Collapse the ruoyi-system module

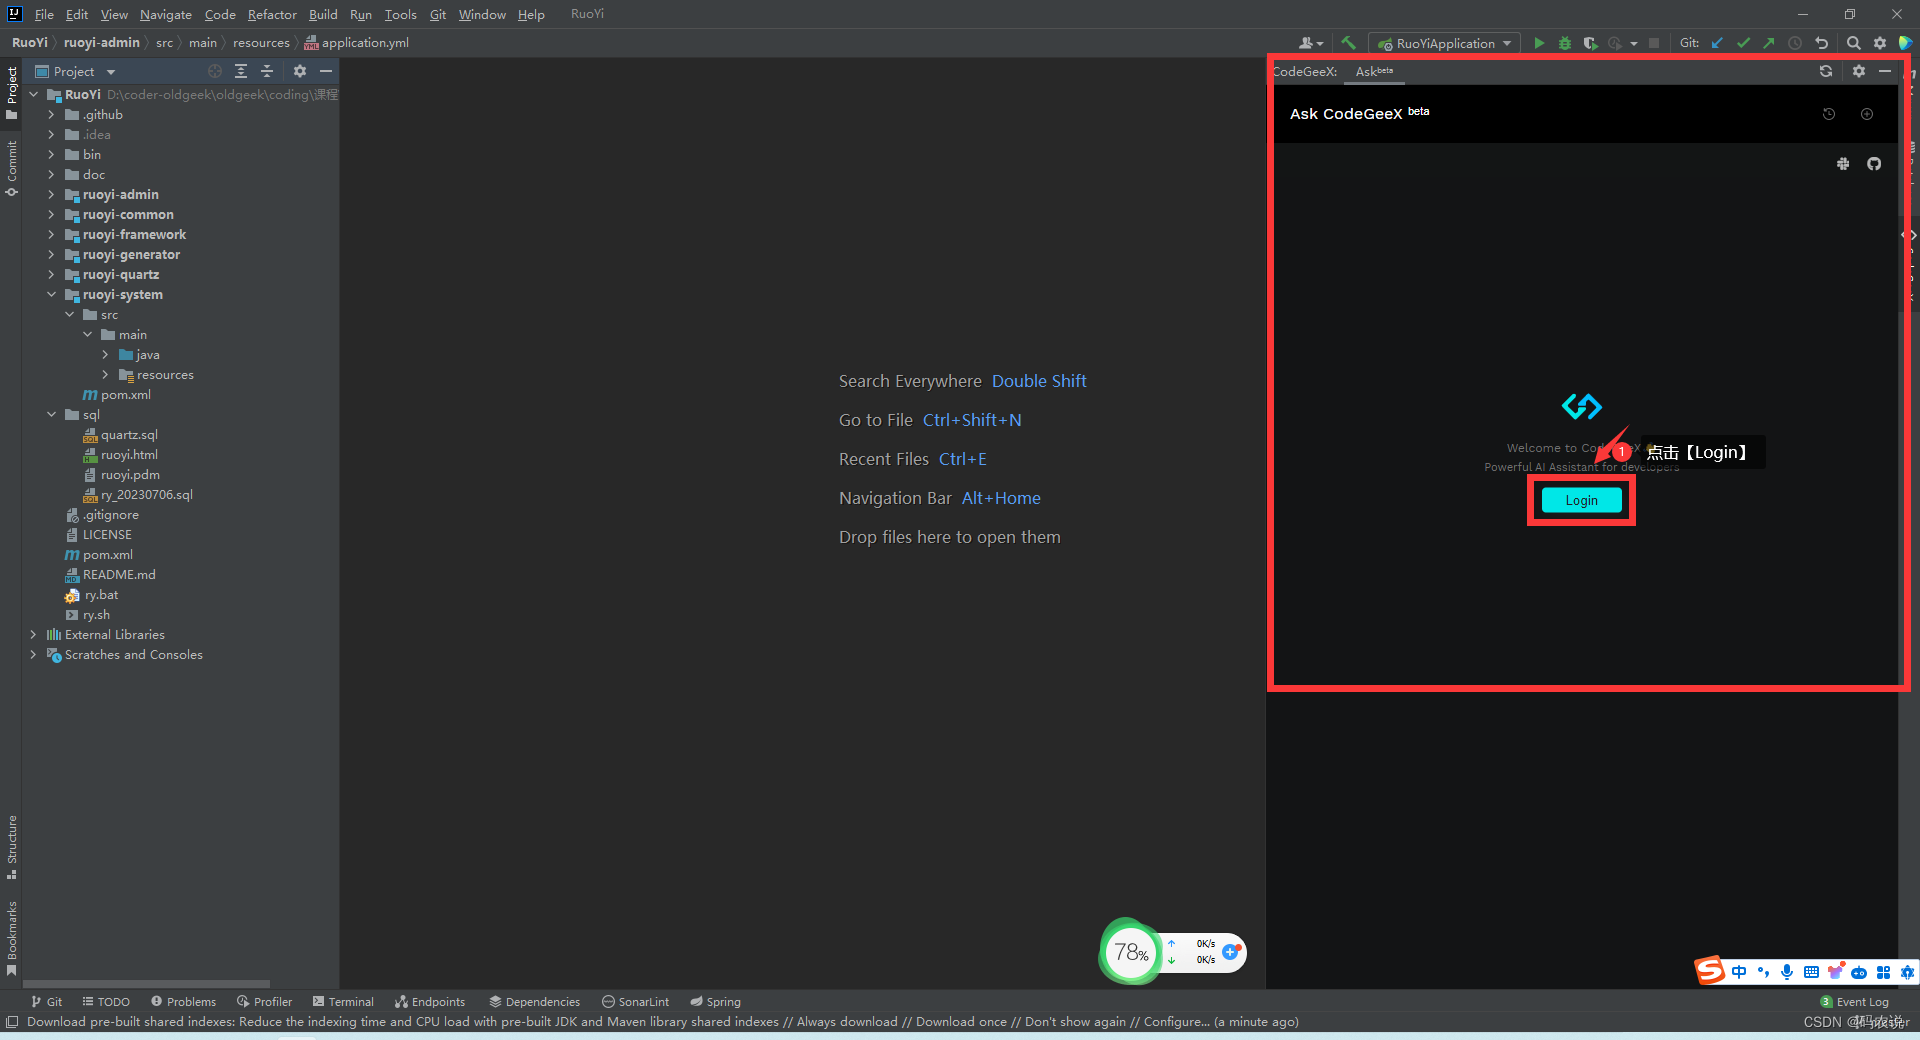51,294
